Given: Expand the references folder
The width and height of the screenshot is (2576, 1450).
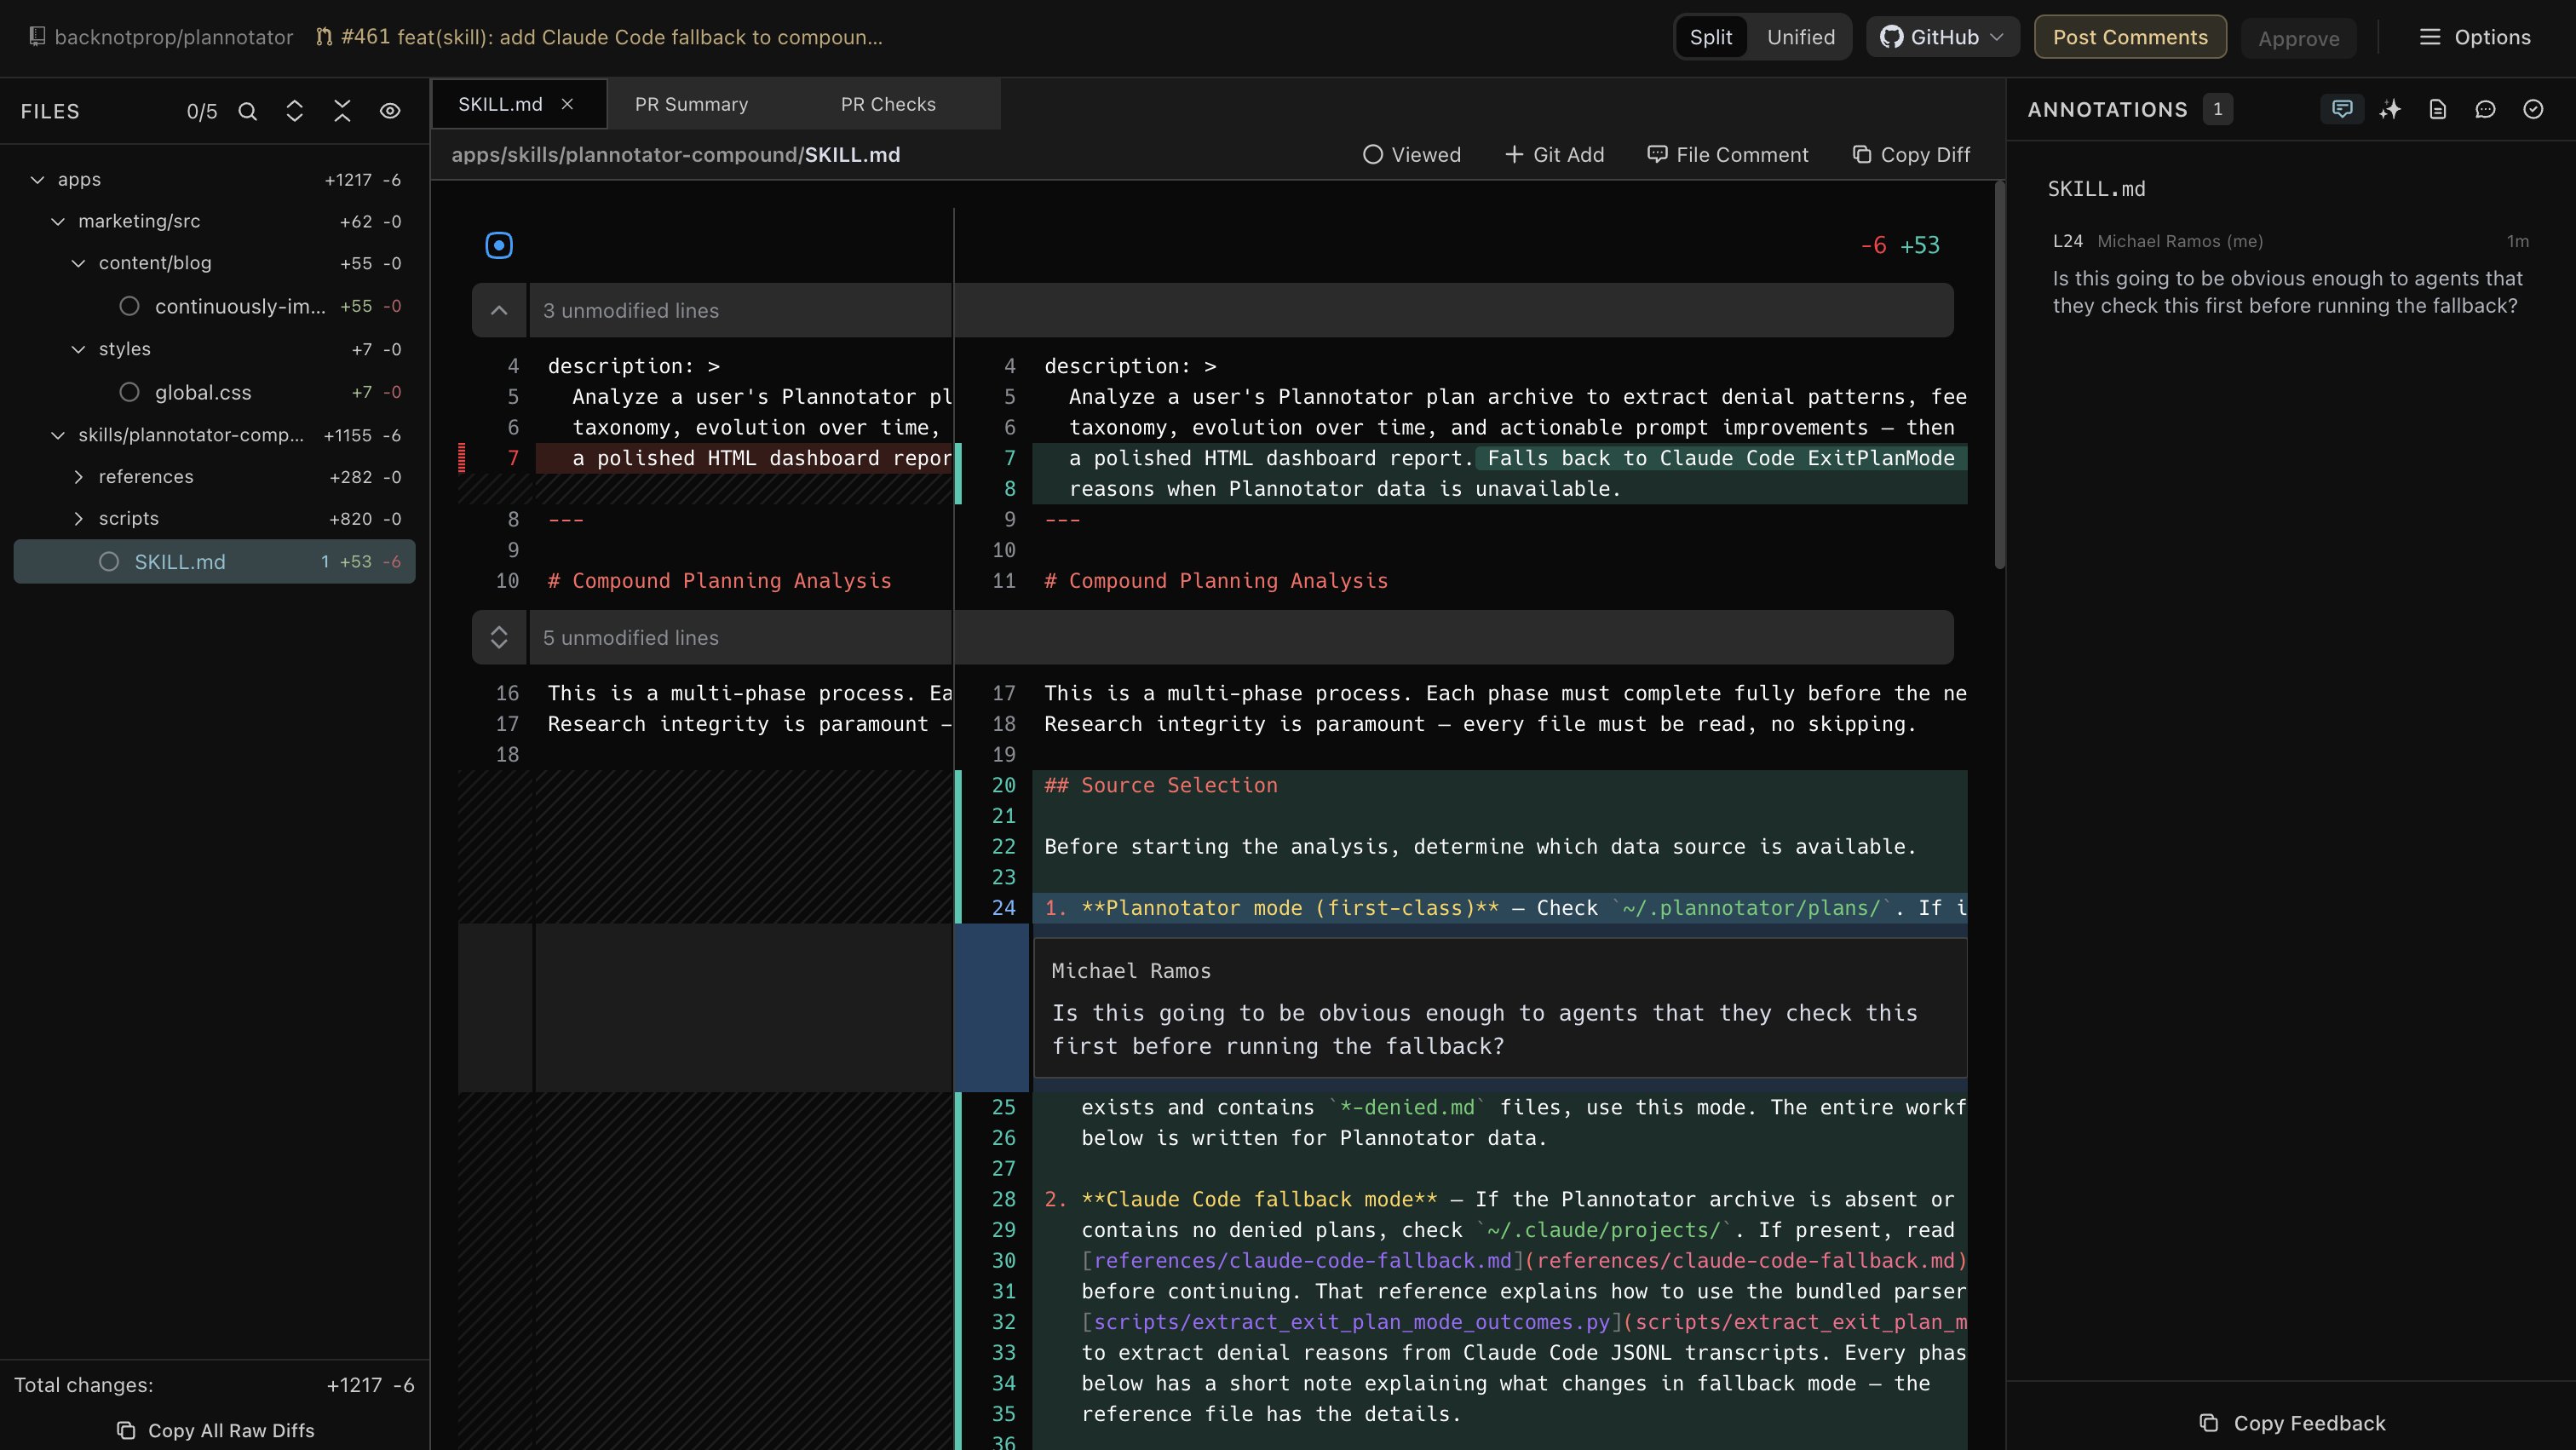Looking at the screenshot, I should pyautogui.click(x=79, y=477).
